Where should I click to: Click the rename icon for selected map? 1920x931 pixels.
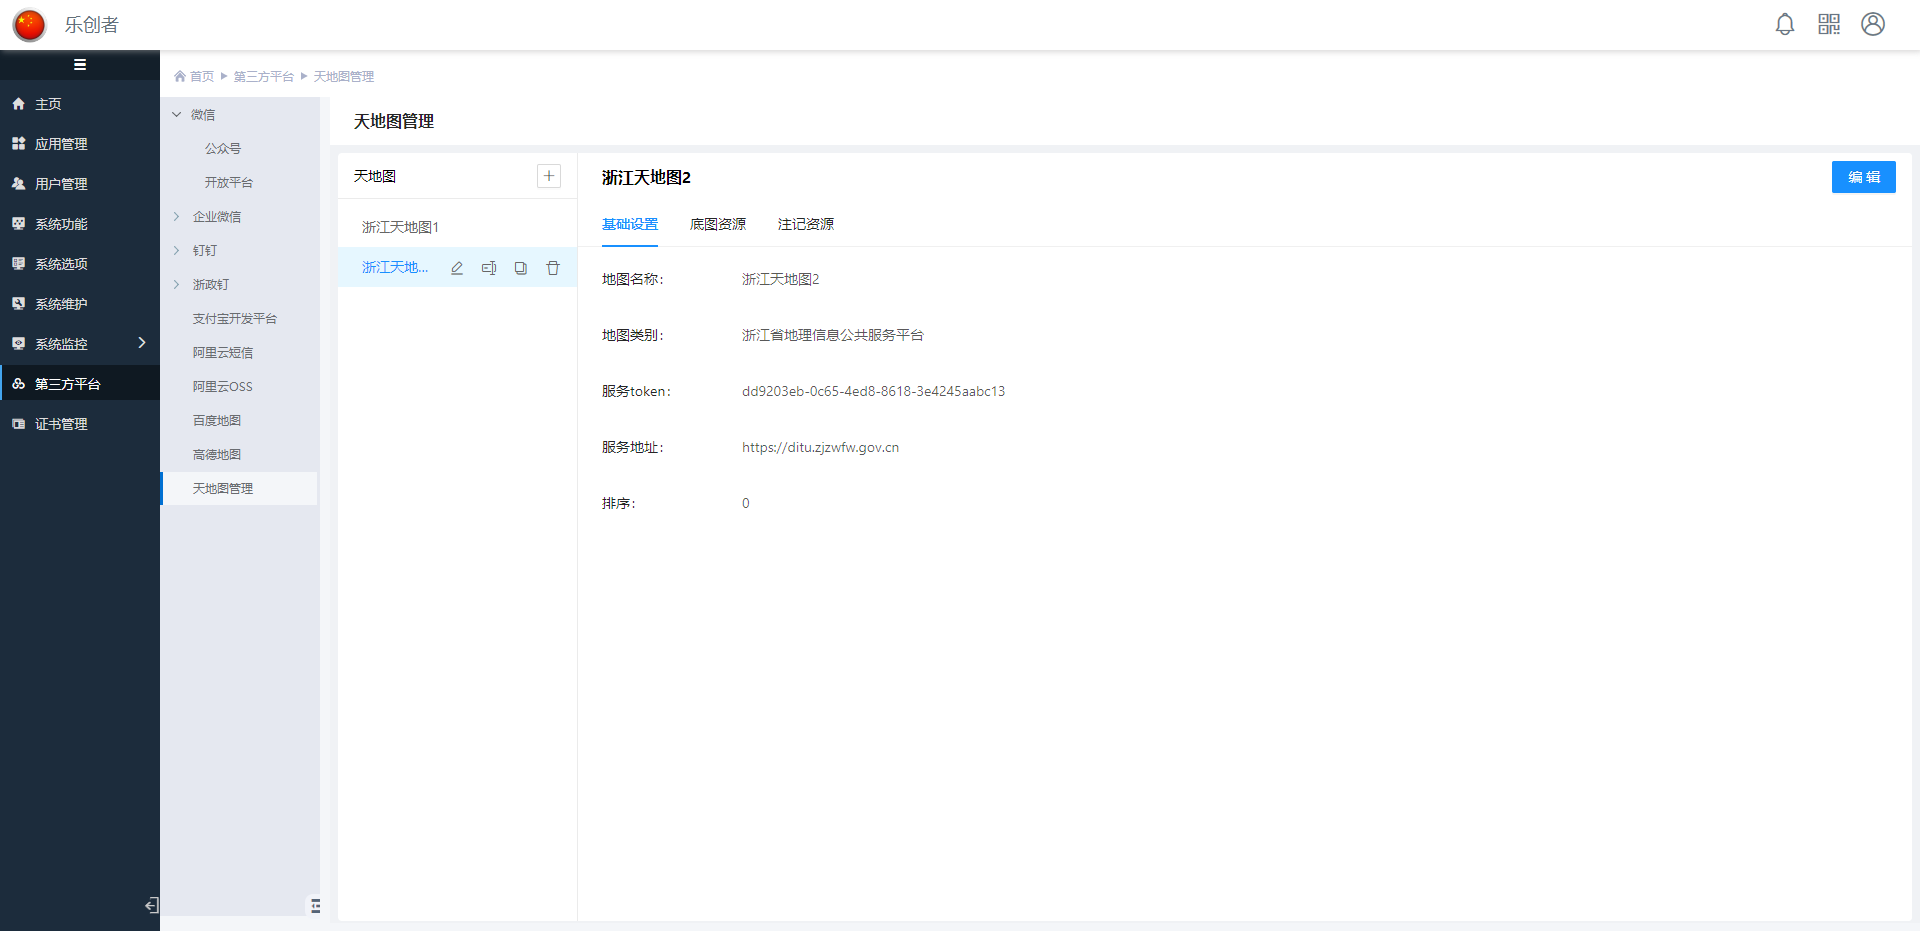(x=489, y=268)
